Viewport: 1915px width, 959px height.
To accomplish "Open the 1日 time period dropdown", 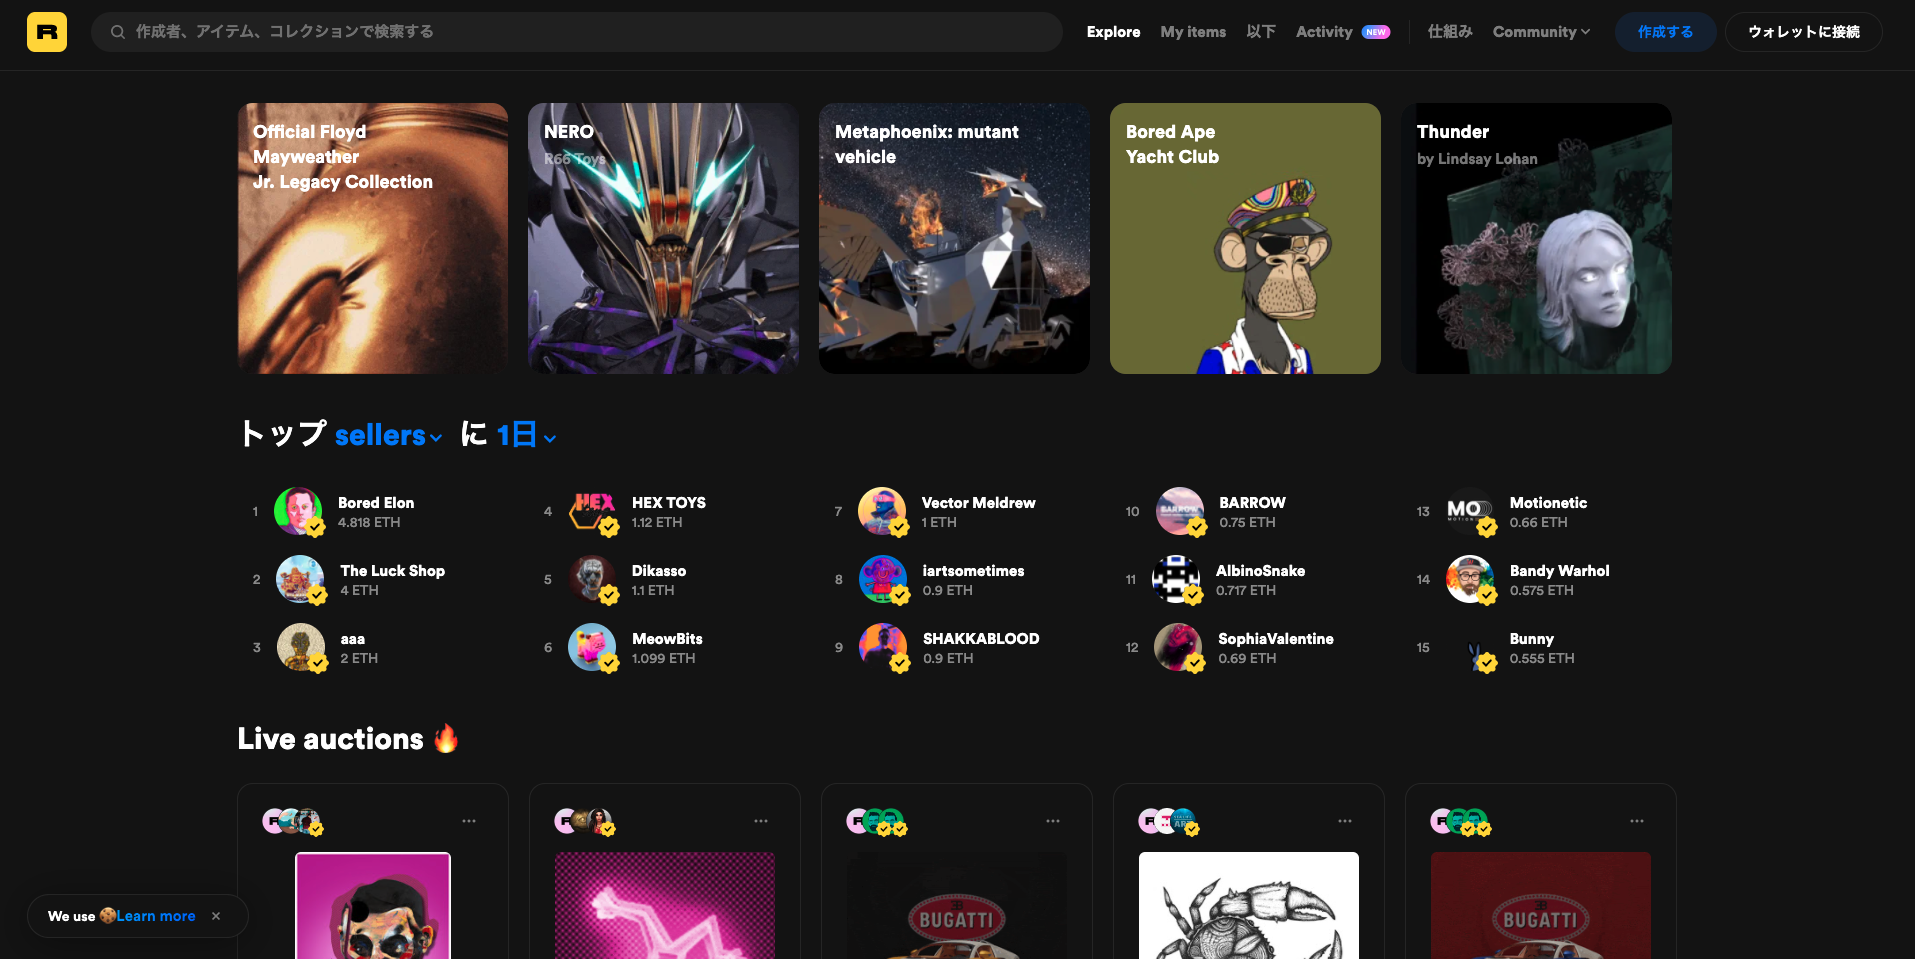I will click(526, 436).
